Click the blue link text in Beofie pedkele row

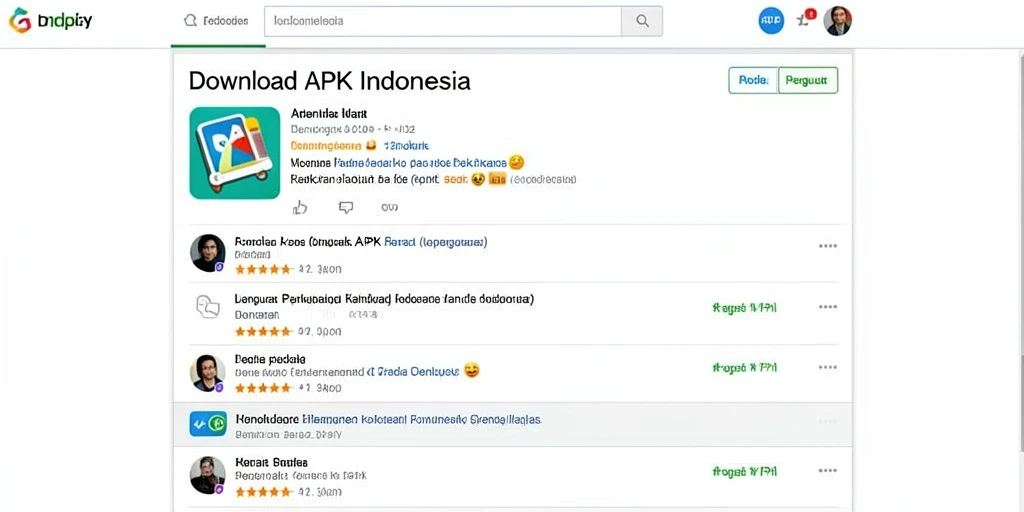coord(413,372)
